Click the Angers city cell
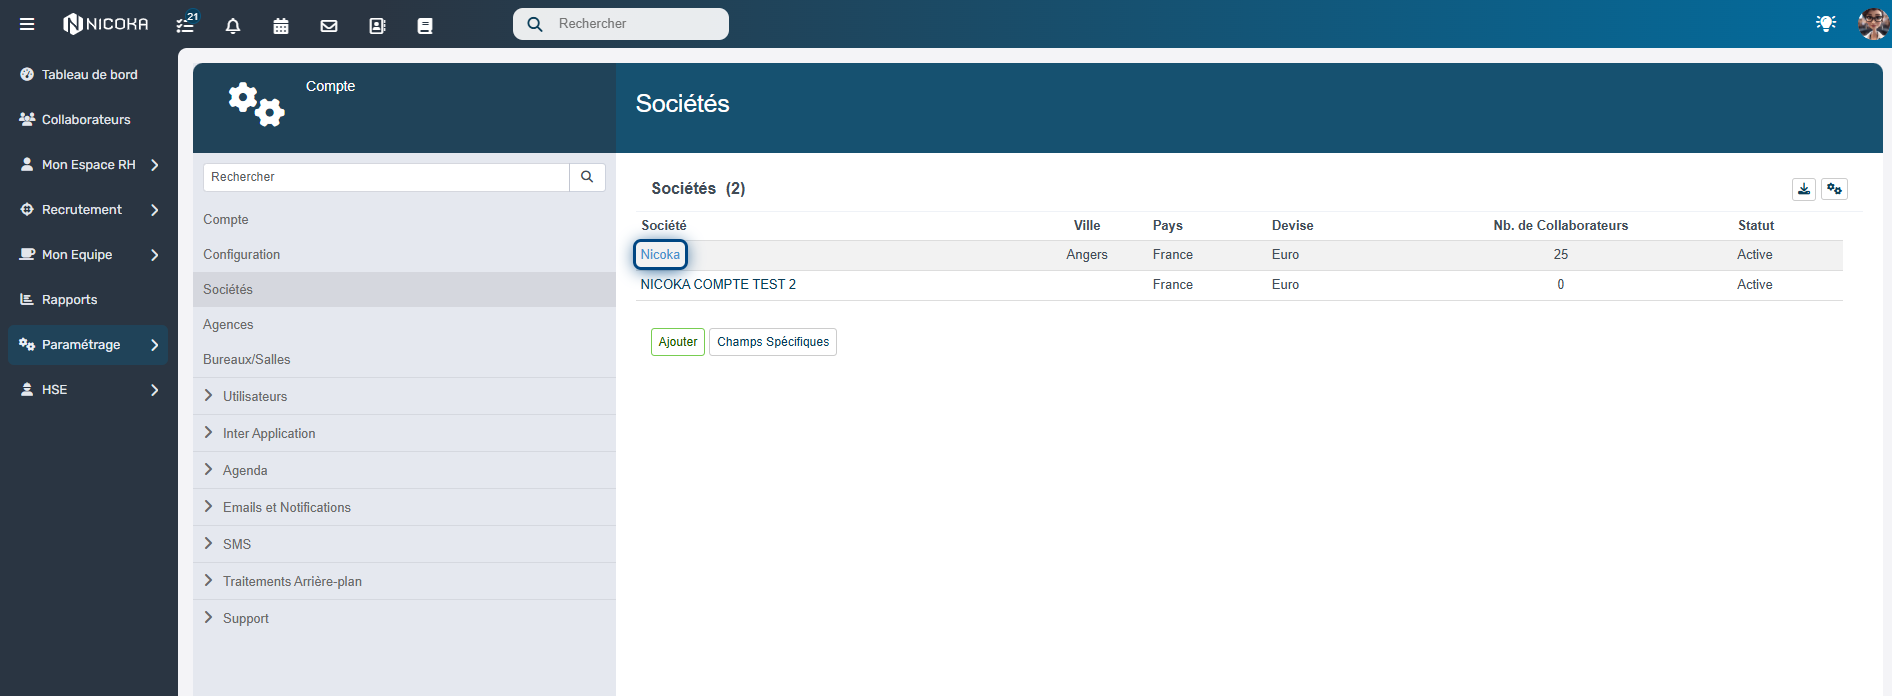This screenshot has width=1892, height=696. click(x=1087, y=255)
